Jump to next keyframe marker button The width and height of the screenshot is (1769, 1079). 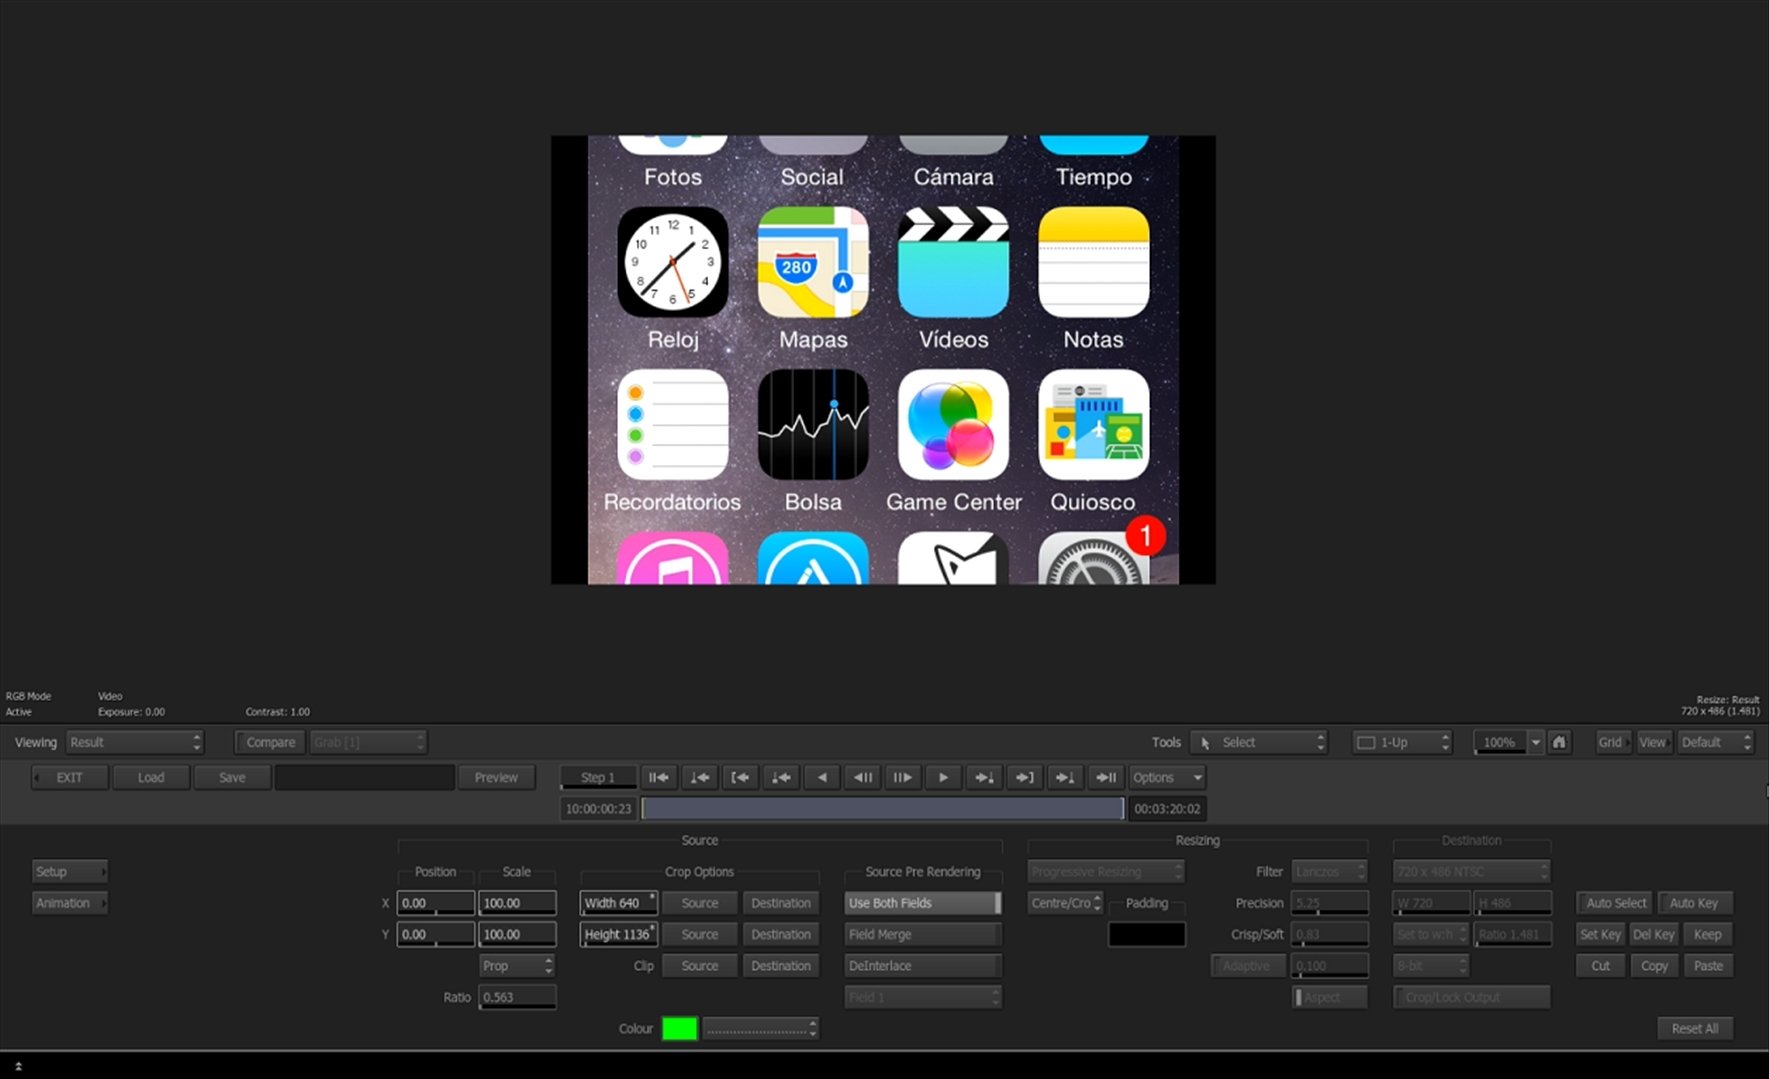[x=984, y=777]
